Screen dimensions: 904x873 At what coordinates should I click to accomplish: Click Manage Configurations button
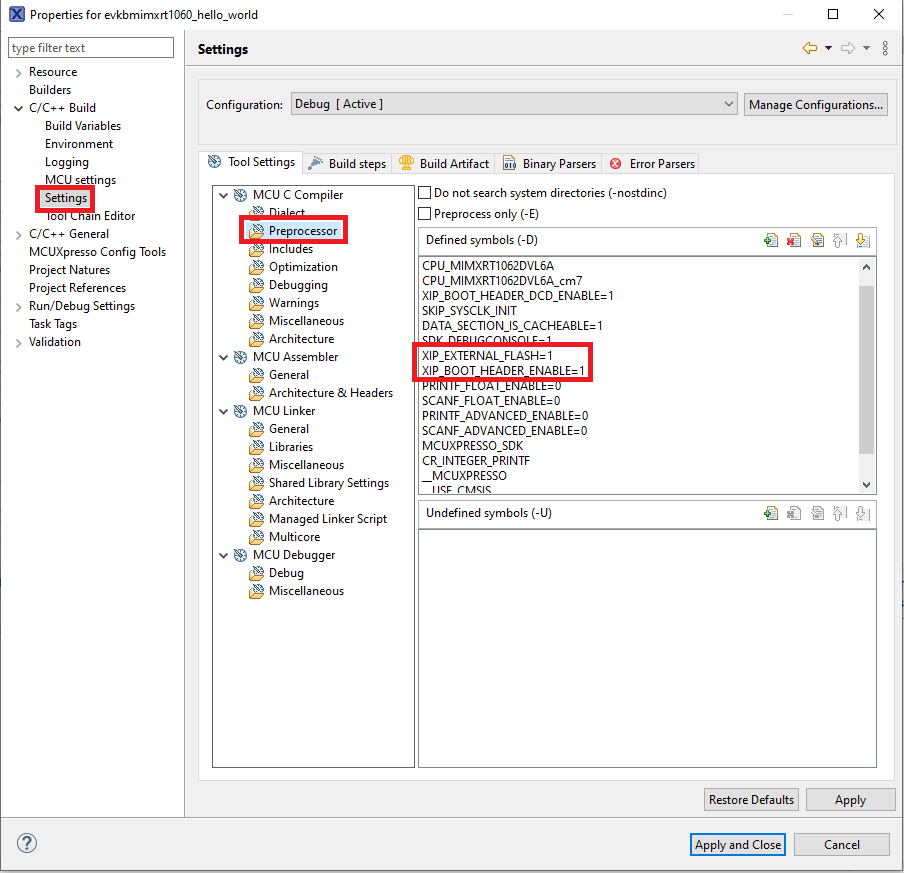[816, 105]
